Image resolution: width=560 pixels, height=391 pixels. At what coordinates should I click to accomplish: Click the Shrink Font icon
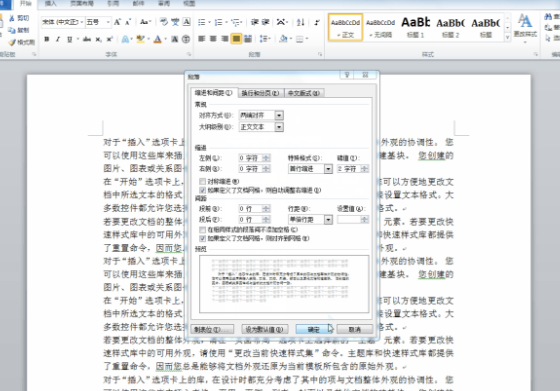pyautogui.click(x=128, y=22)
